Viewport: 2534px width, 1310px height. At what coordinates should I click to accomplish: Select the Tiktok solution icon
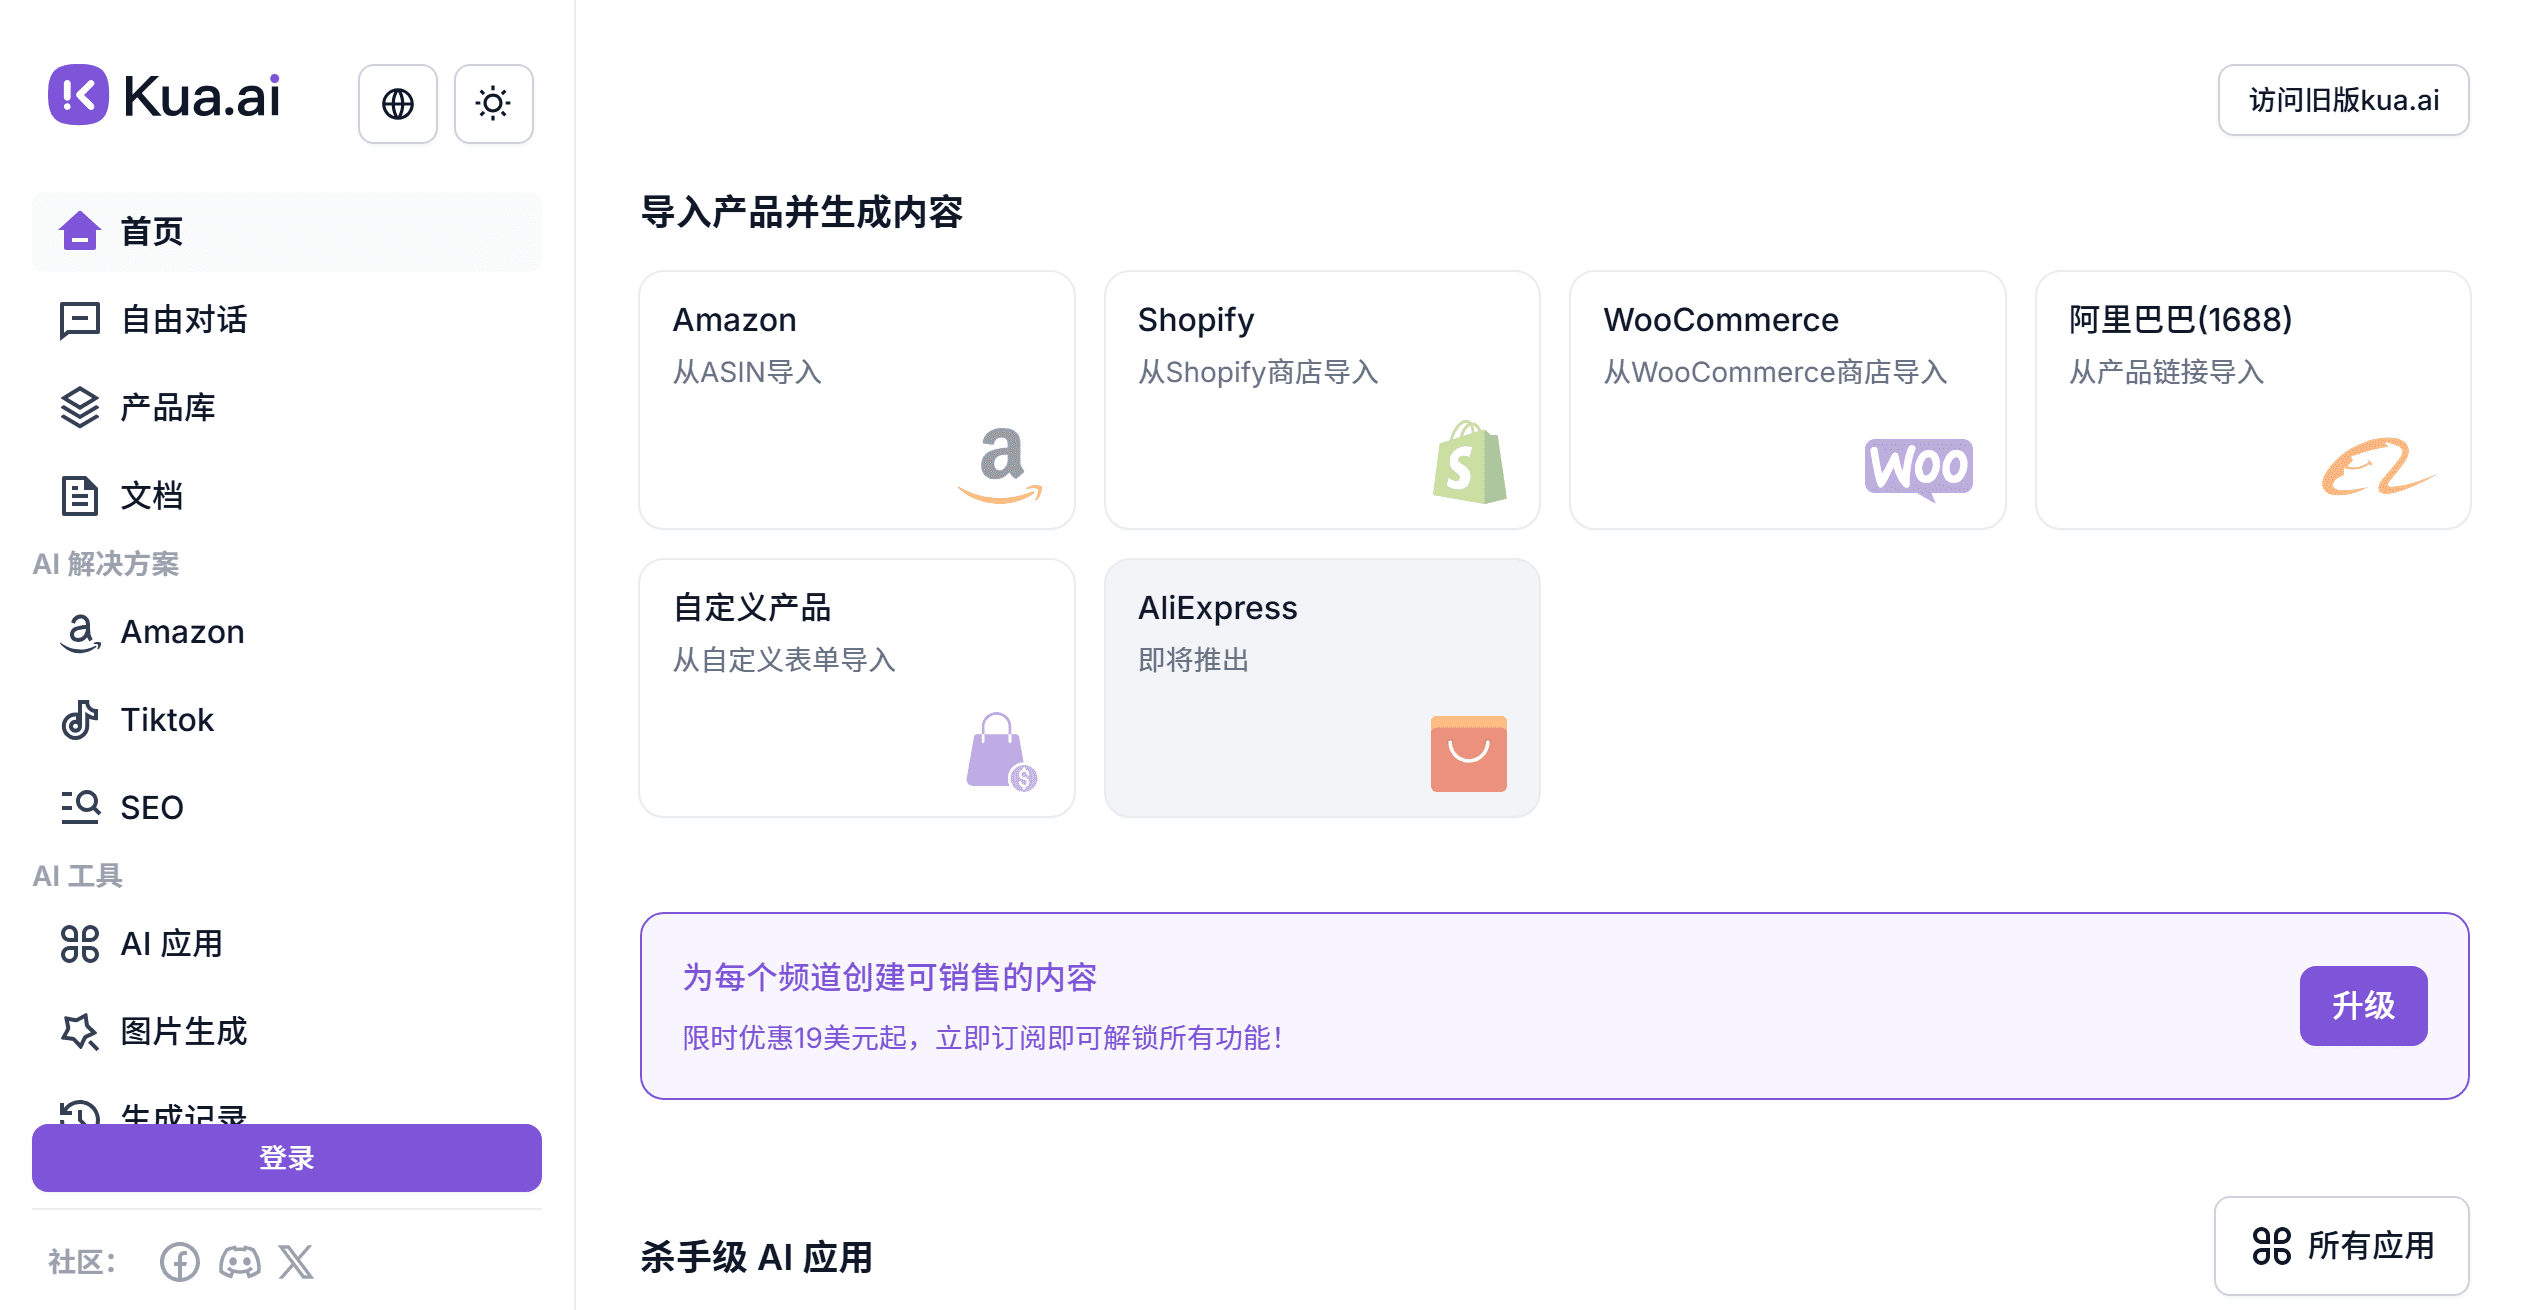click(80, 719)
